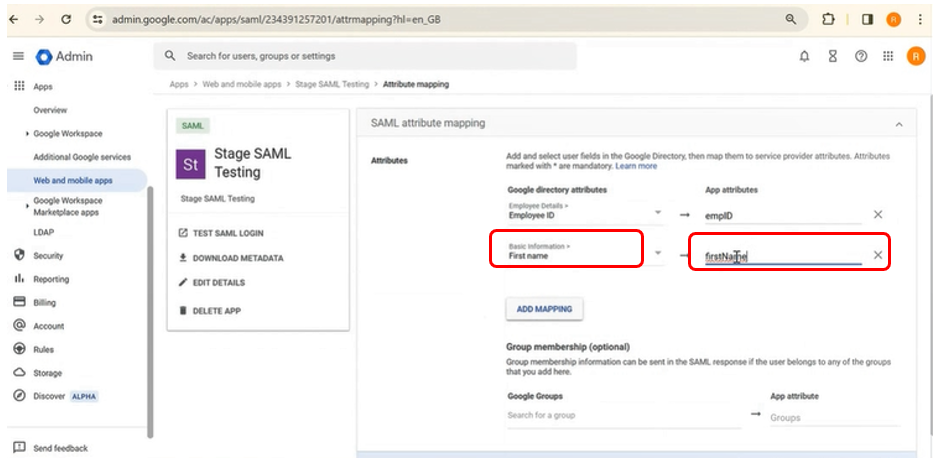
Task: Click the browser address bar URL
Action: point(276,19)
